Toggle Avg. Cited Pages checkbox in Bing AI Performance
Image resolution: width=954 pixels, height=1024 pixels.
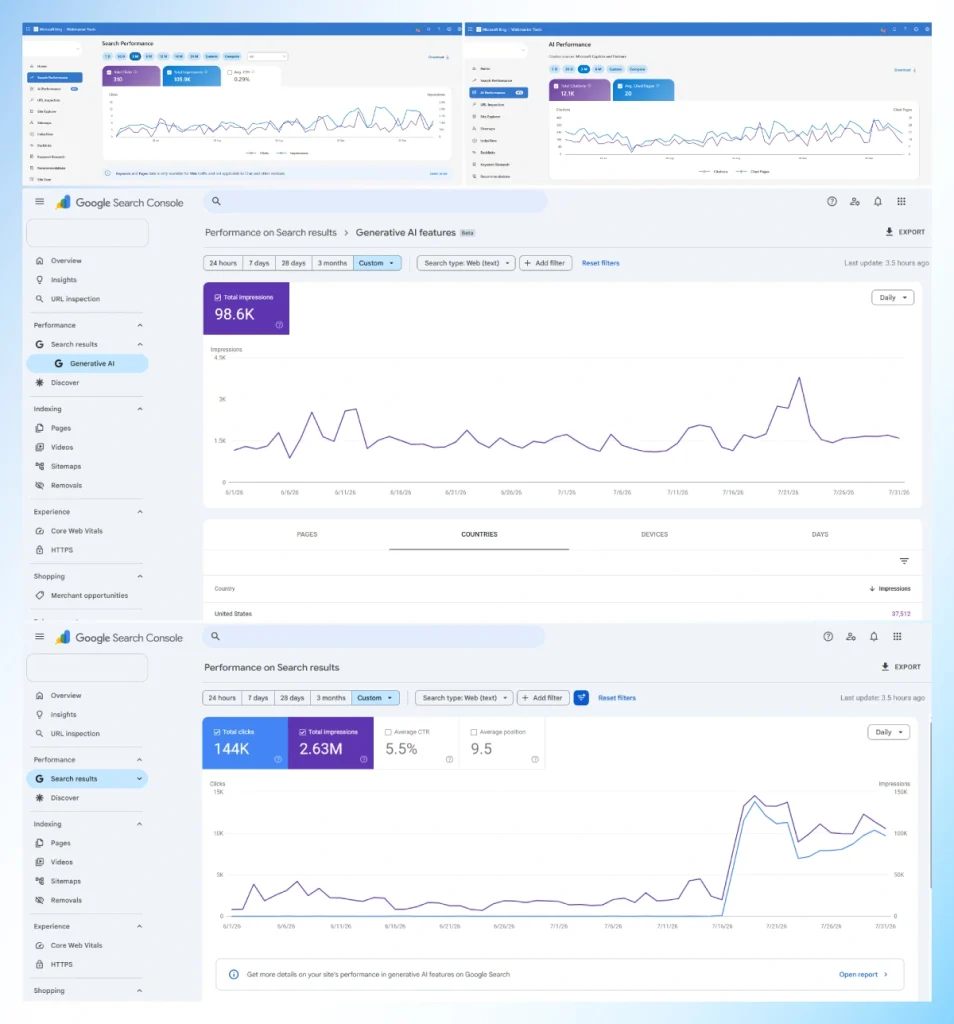point(620,86)
